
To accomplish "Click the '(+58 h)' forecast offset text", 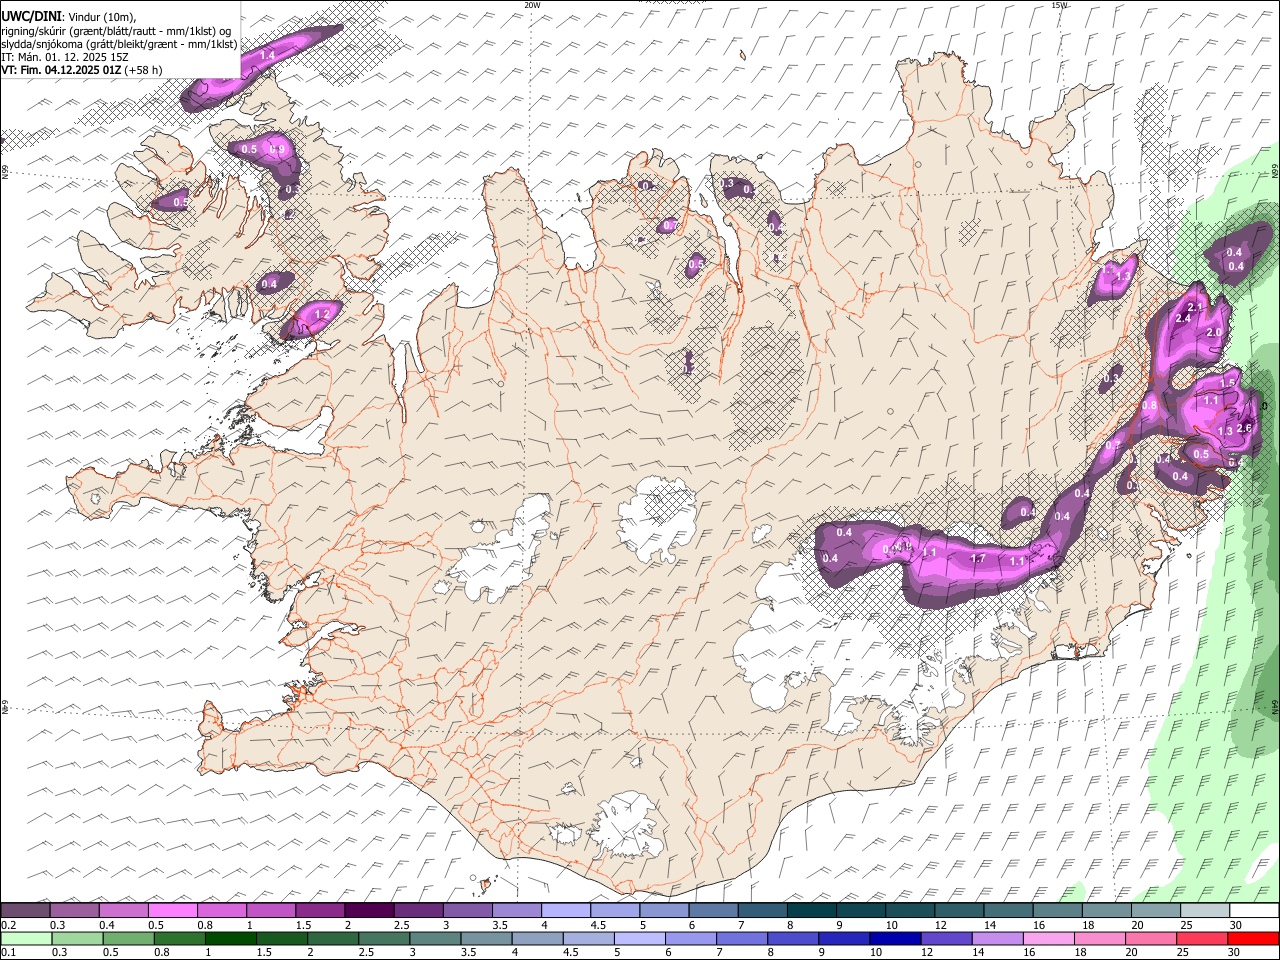I will click(x=143, y=70).
